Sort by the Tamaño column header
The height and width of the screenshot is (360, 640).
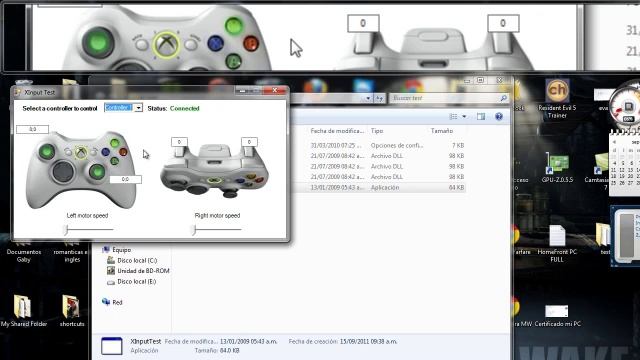coord(442,131)
